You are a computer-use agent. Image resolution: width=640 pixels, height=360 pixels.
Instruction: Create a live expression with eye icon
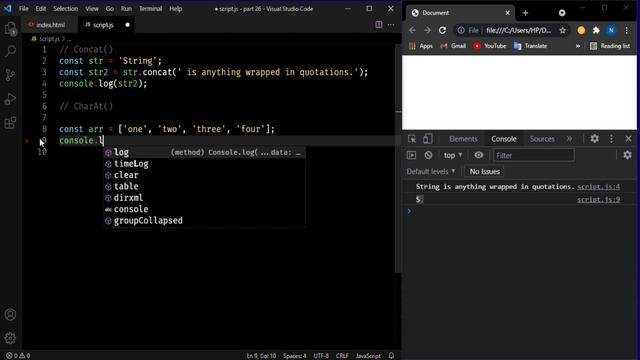(478, 155)
